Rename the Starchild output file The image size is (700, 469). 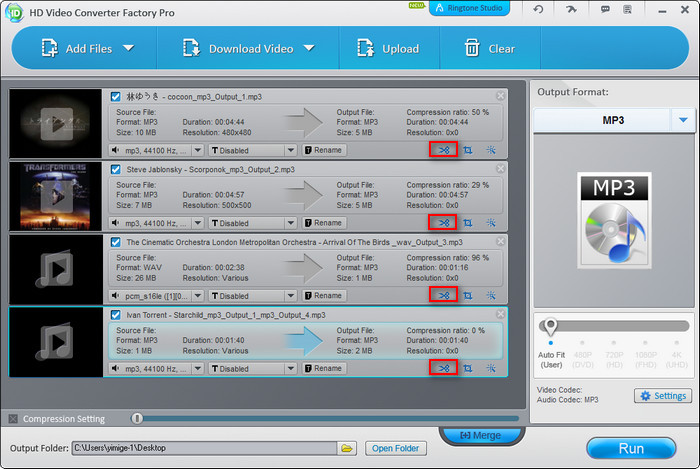coord(324,368)
